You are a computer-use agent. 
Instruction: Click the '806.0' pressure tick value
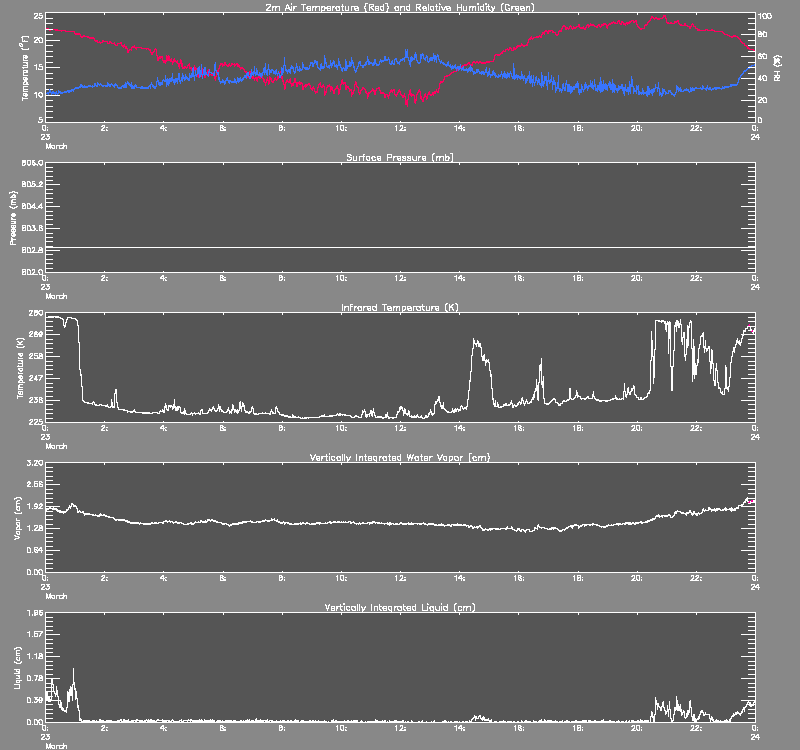(32, 163)
